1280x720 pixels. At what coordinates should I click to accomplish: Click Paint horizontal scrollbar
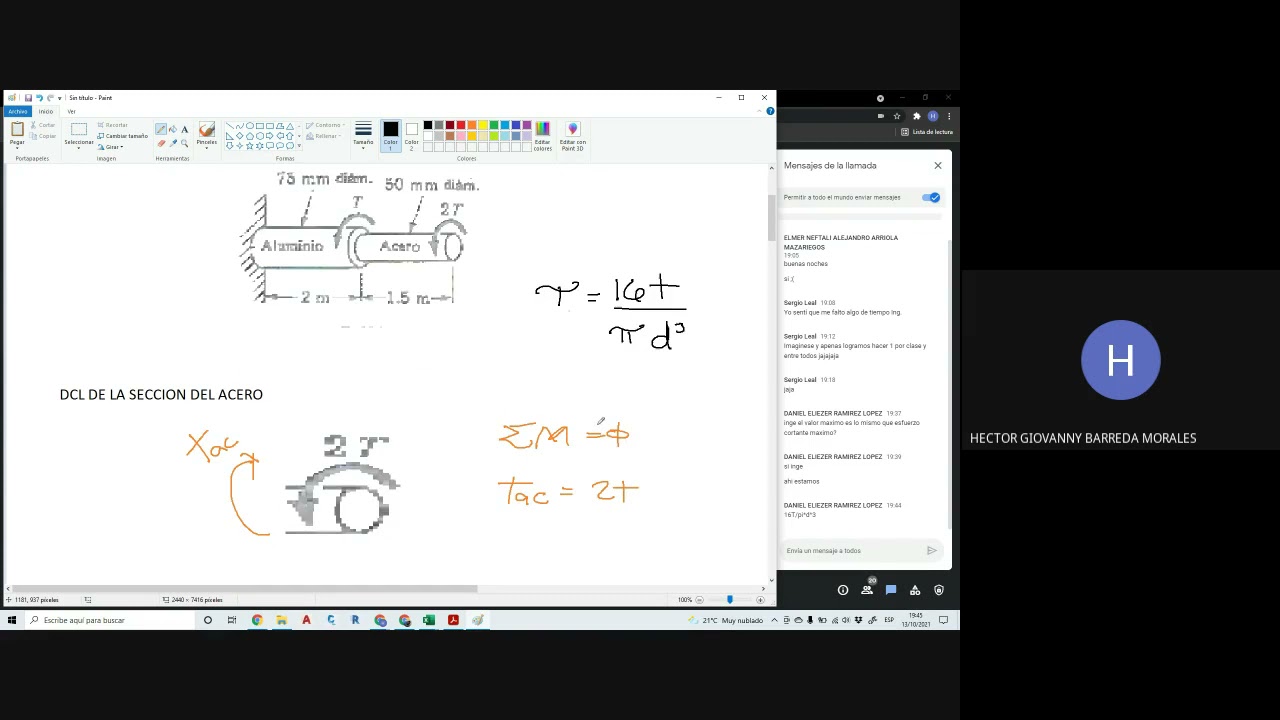coord(243,588)
